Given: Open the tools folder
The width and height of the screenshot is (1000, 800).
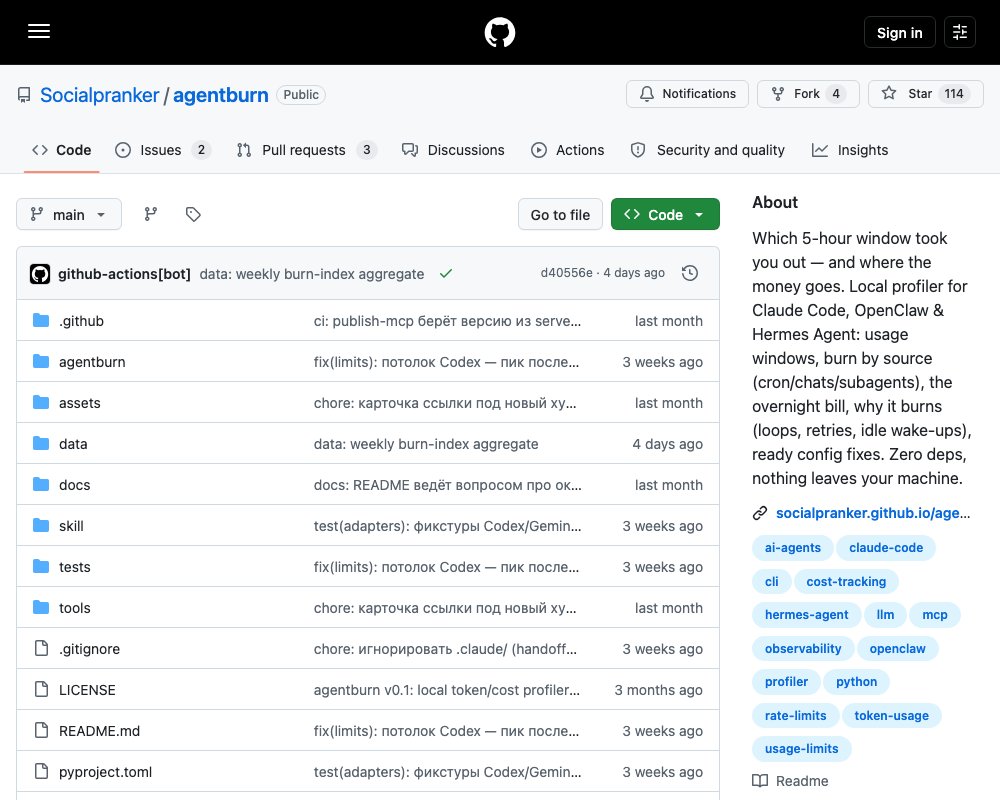Looking at the screenshot, I should pos(75,607).
